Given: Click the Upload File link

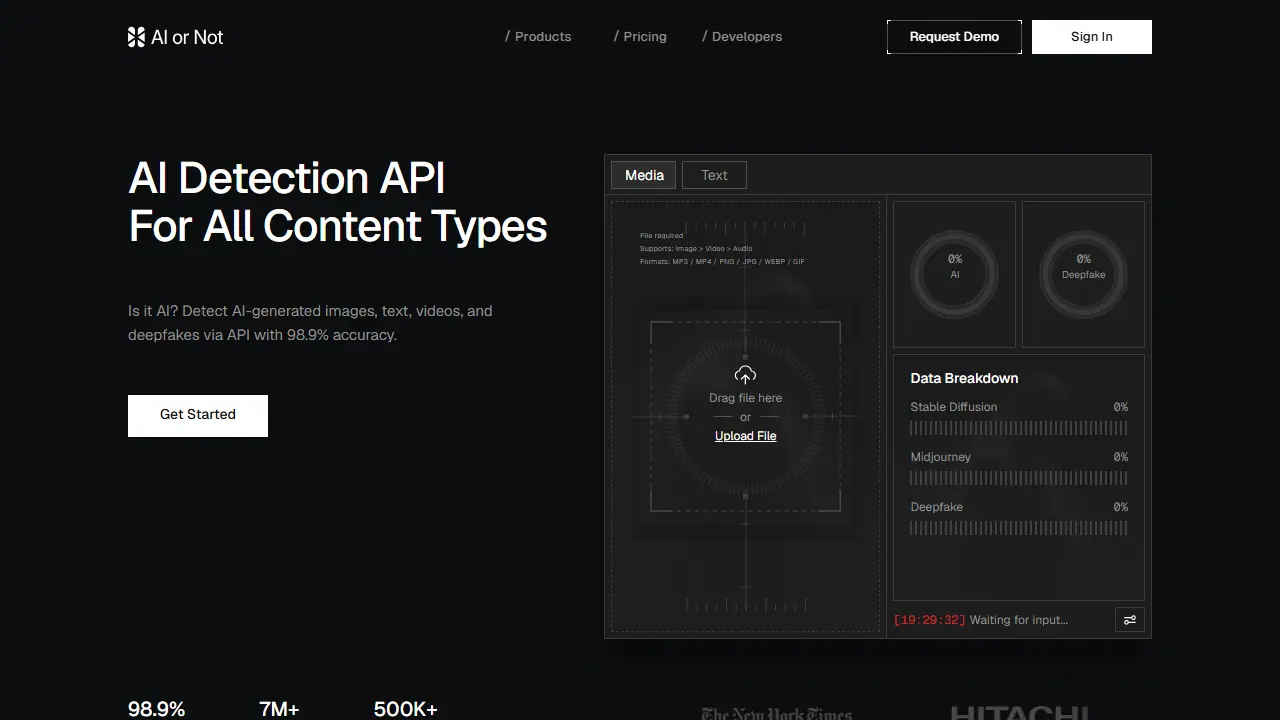Looking at the screenshot, I should click(x=746, y=436).
